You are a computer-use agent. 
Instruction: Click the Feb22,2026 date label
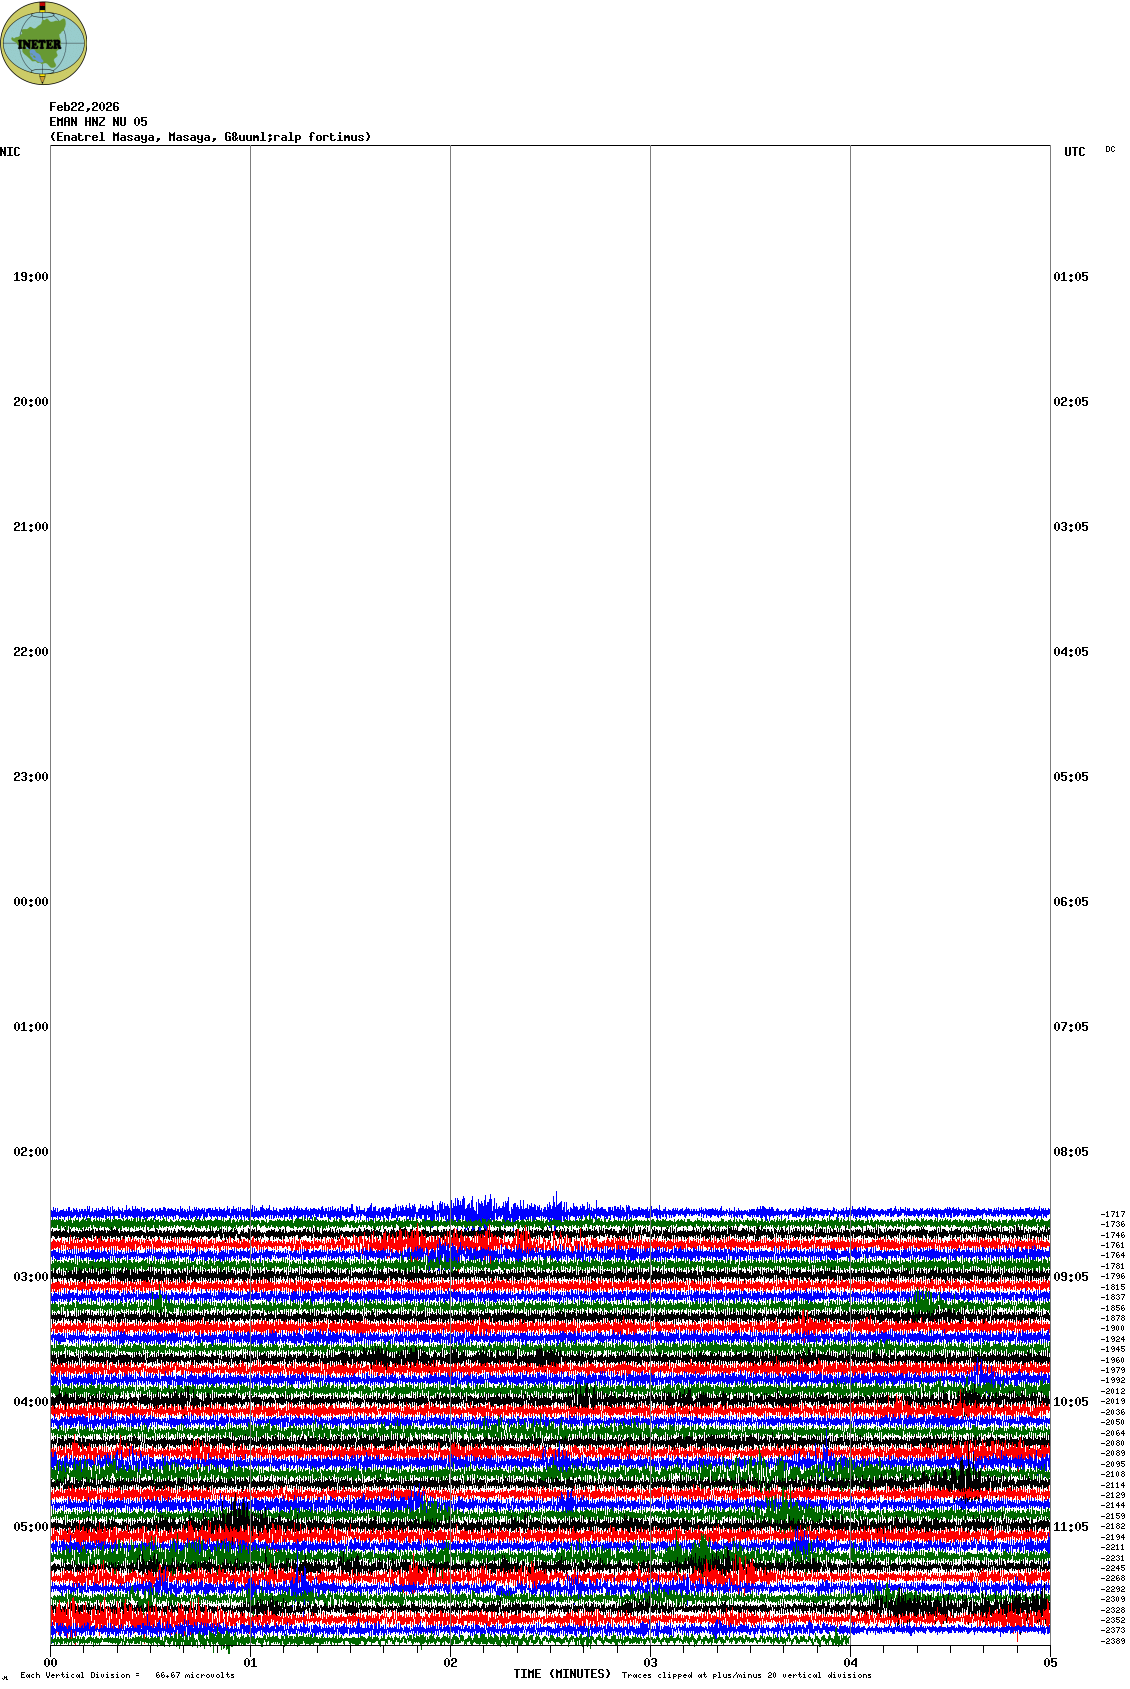[84, 107]
